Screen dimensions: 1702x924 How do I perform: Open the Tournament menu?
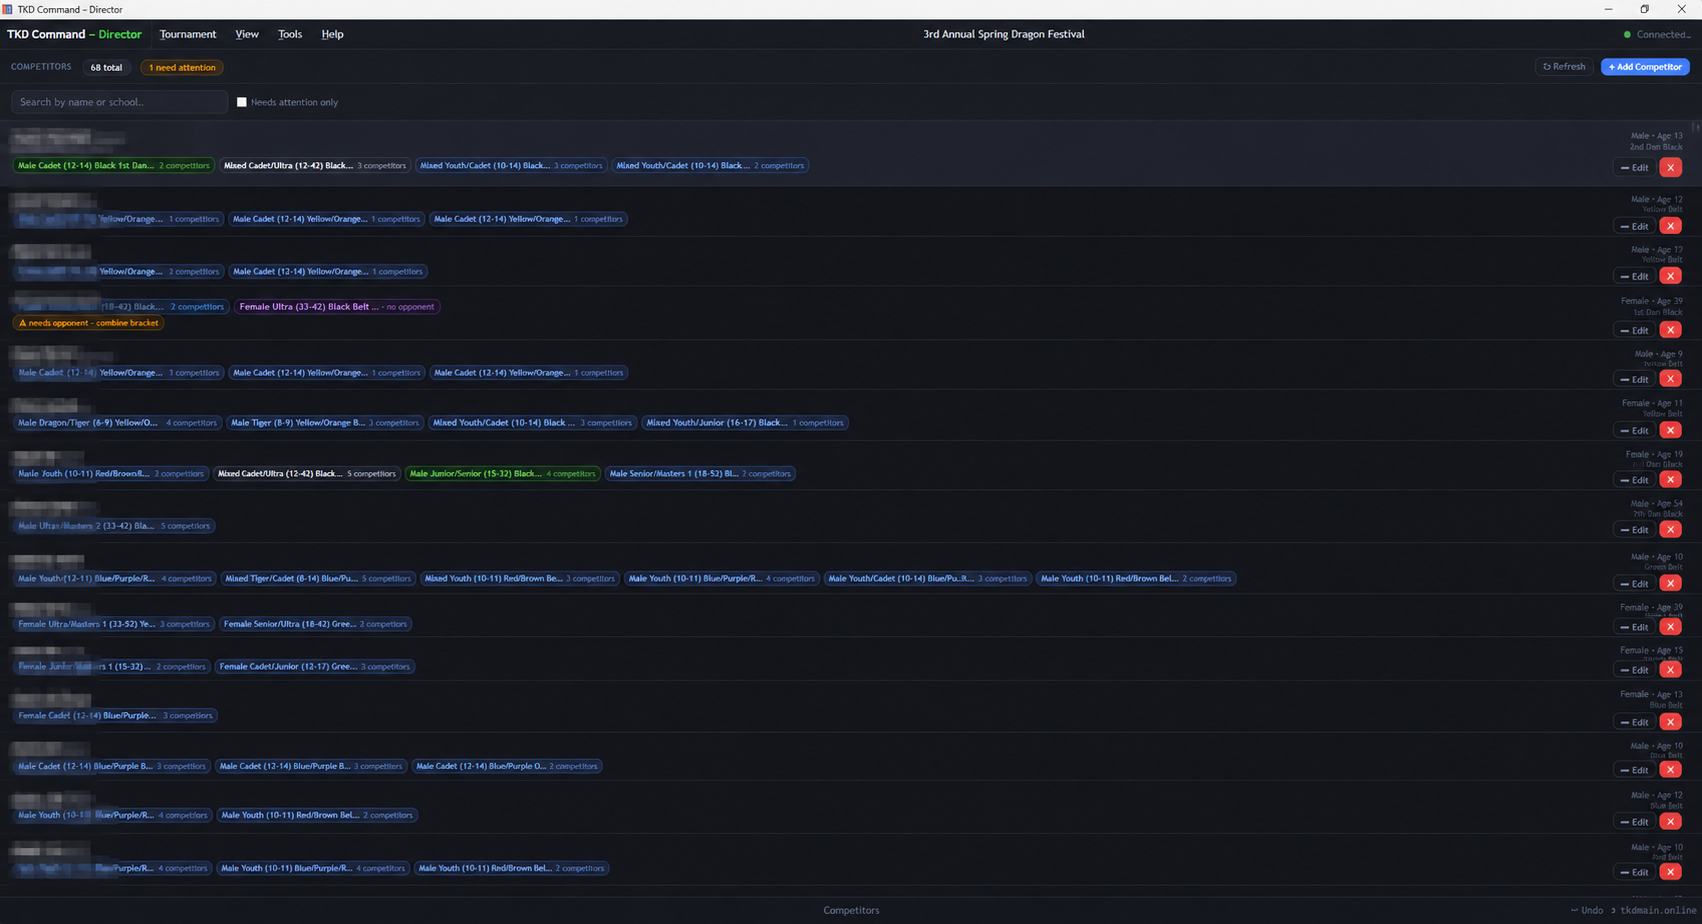(x=188, y=34)
